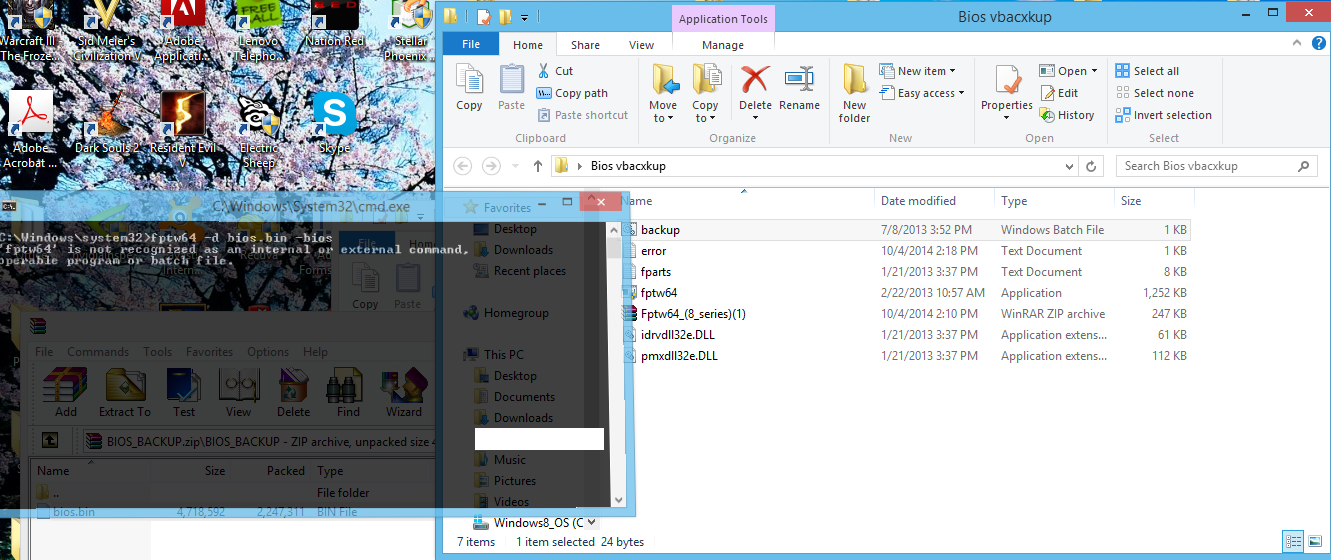Click the Paste icon in Clipboard group
The height and width of the screenshot is (560, 1331).
point(511,87)
